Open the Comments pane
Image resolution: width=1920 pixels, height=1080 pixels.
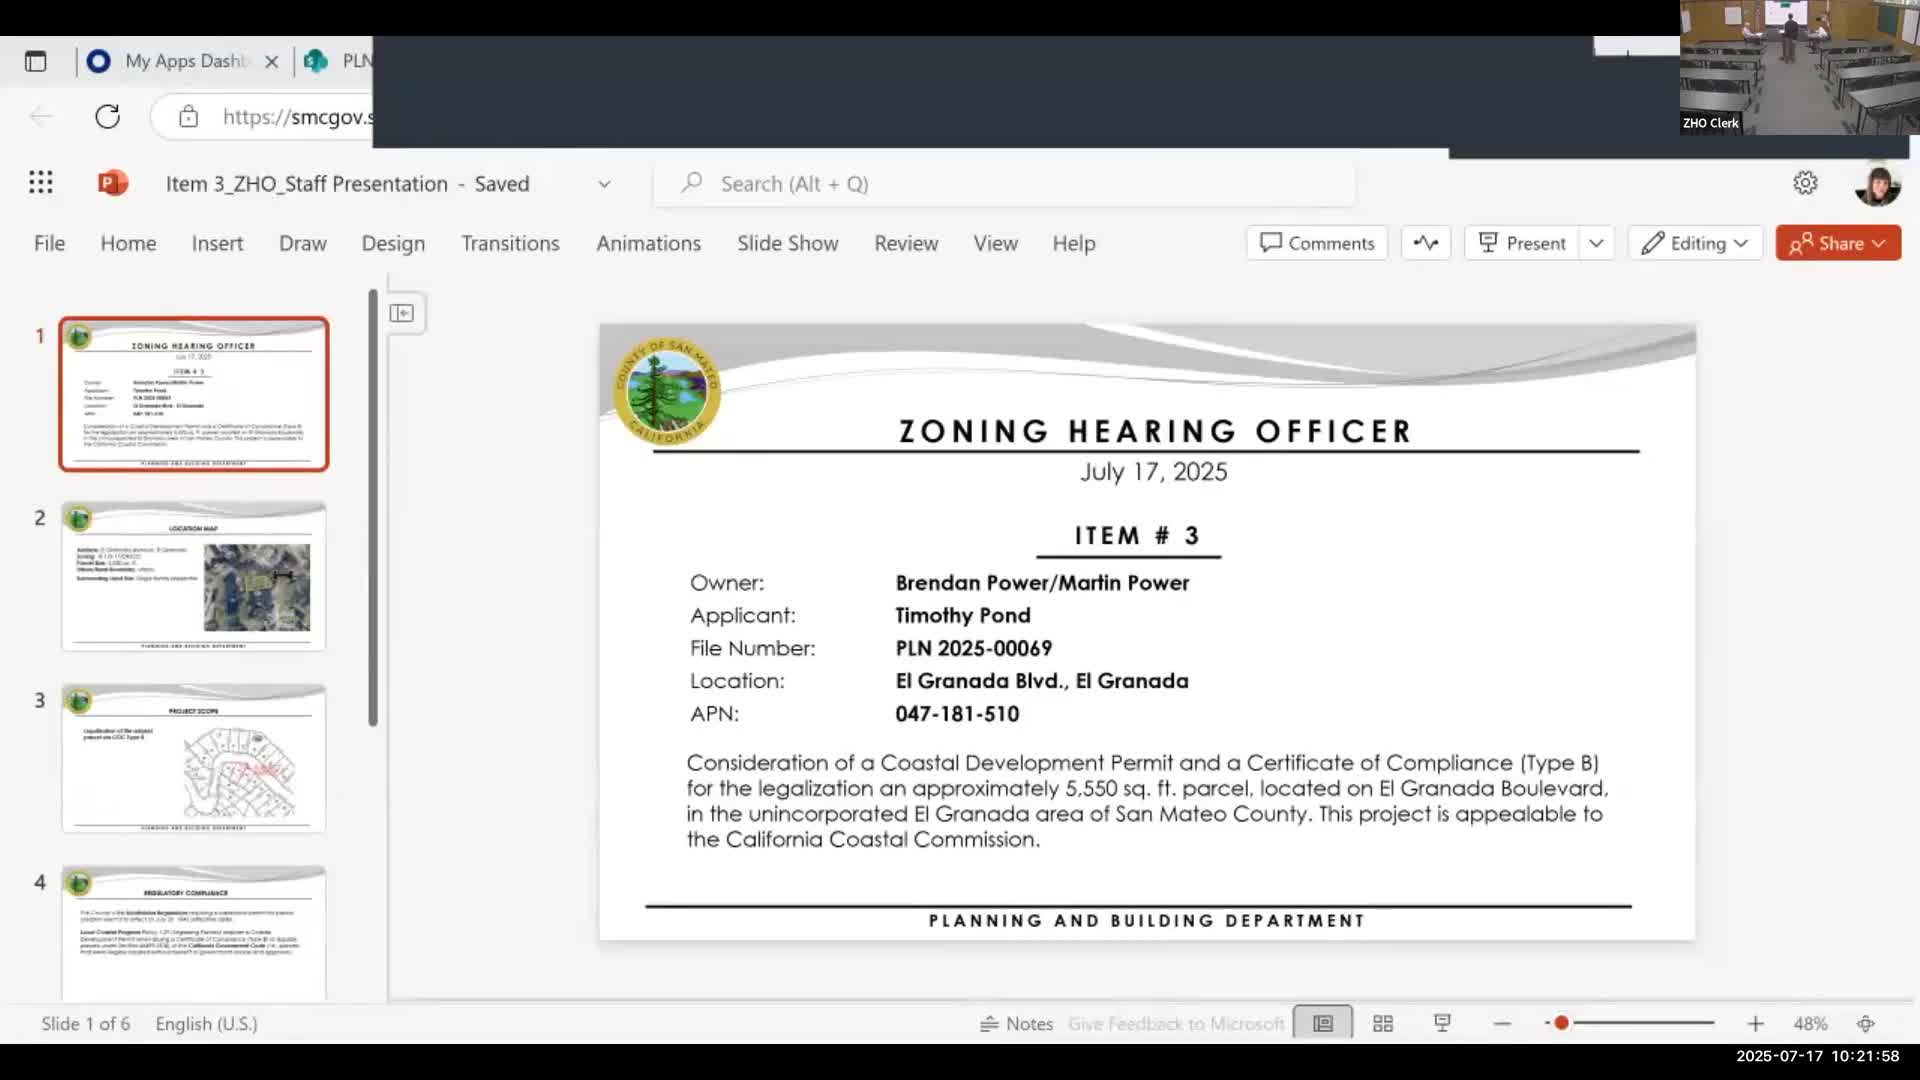(1316, 243)
